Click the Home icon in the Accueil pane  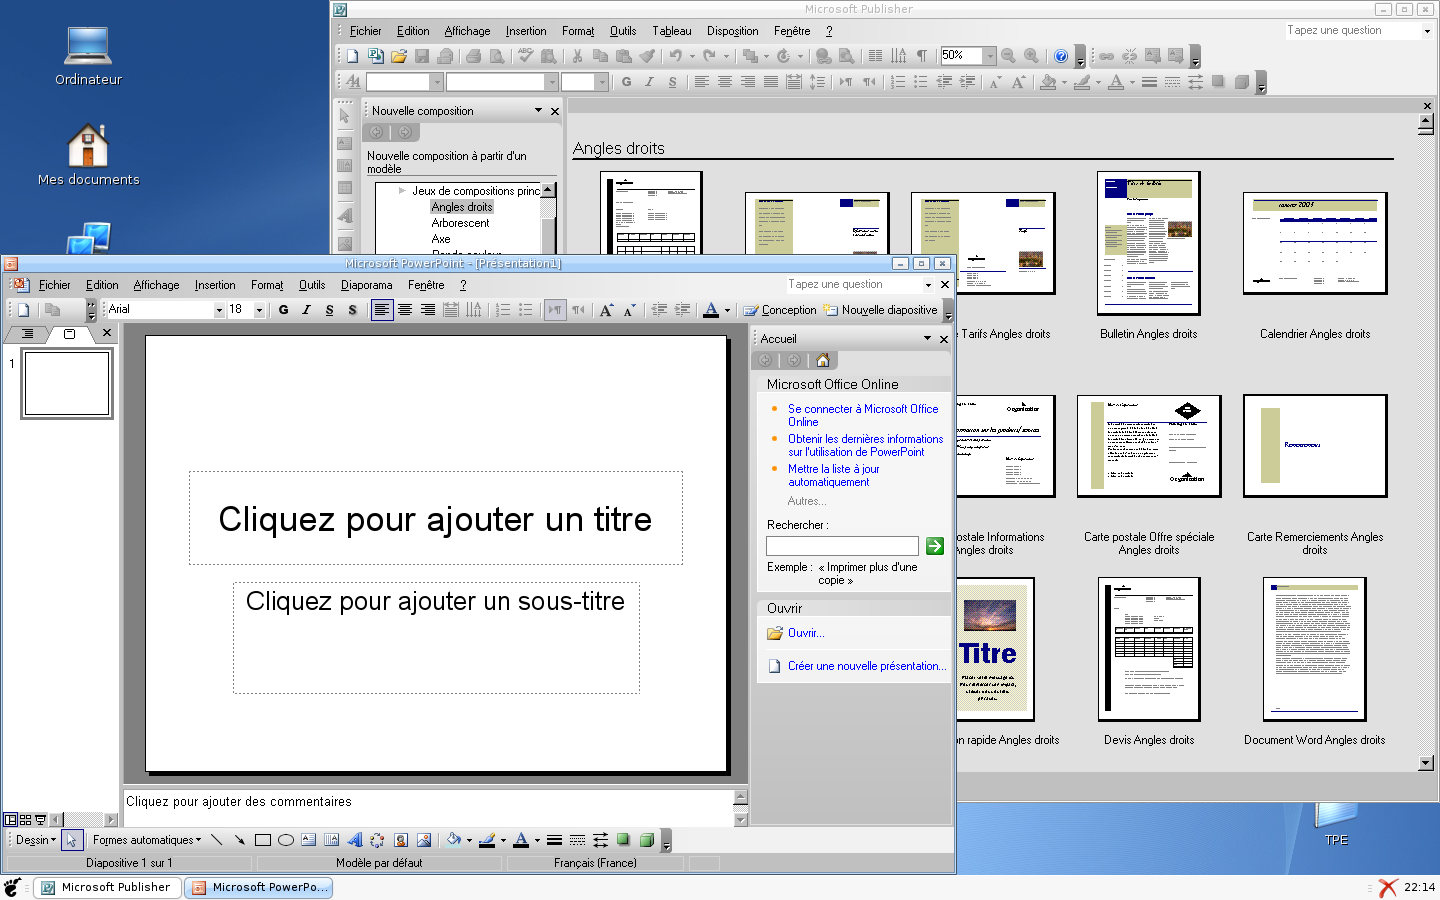click(x=822, y=360)
